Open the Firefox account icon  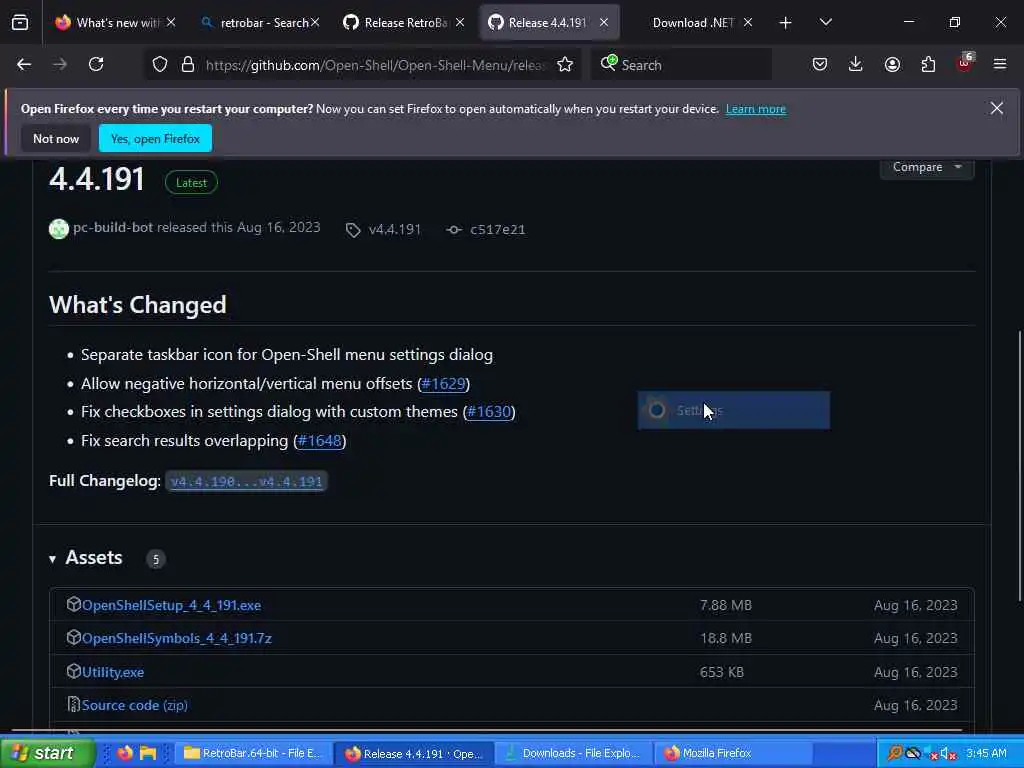click(892, 64)
